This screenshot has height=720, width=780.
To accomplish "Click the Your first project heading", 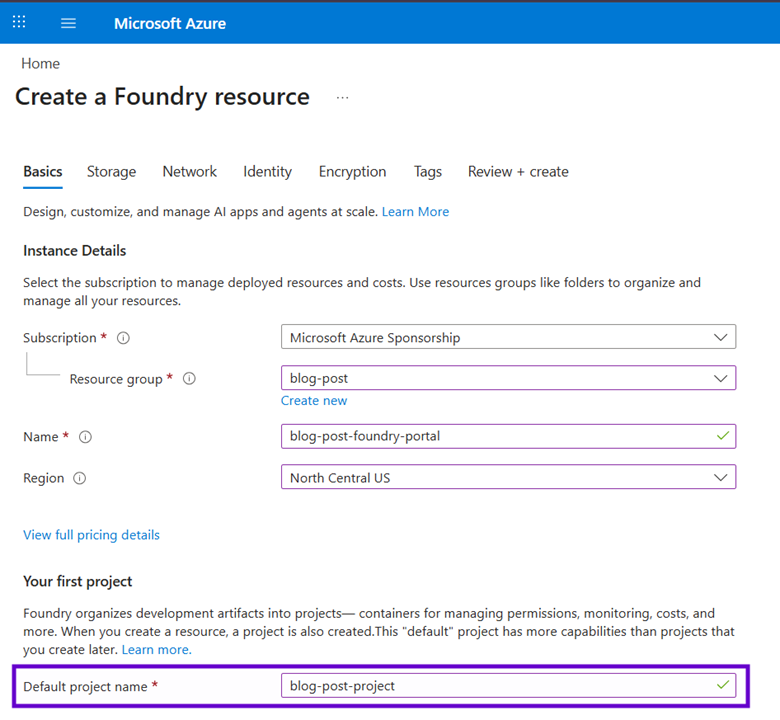I will coord(78,581).
